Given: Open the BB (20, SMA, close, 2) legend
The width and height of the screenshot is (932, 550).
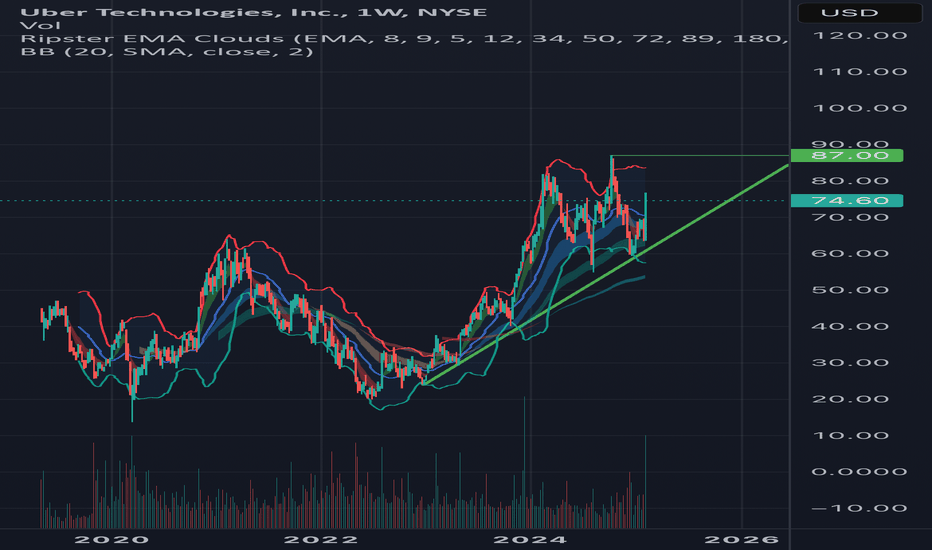Looking at the screenshot, I should tap(166, 52).
